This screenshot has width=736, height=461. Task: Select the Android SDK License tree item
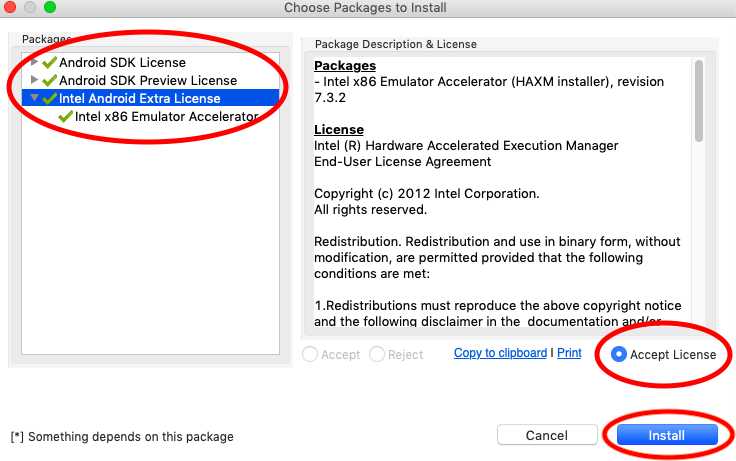click(x=122, y=63)
